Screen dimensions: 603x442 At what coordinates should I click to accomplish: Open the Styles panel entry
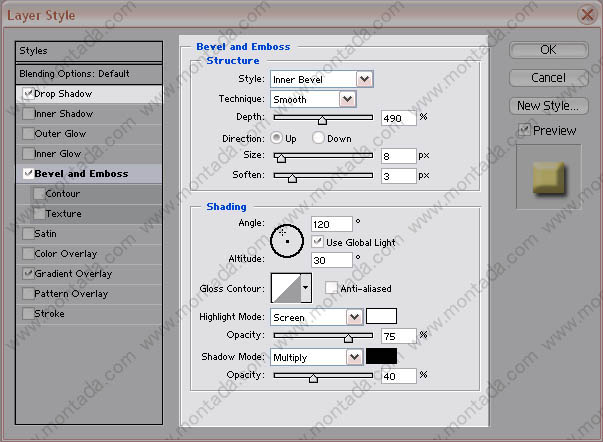click(x=89, y=51)
